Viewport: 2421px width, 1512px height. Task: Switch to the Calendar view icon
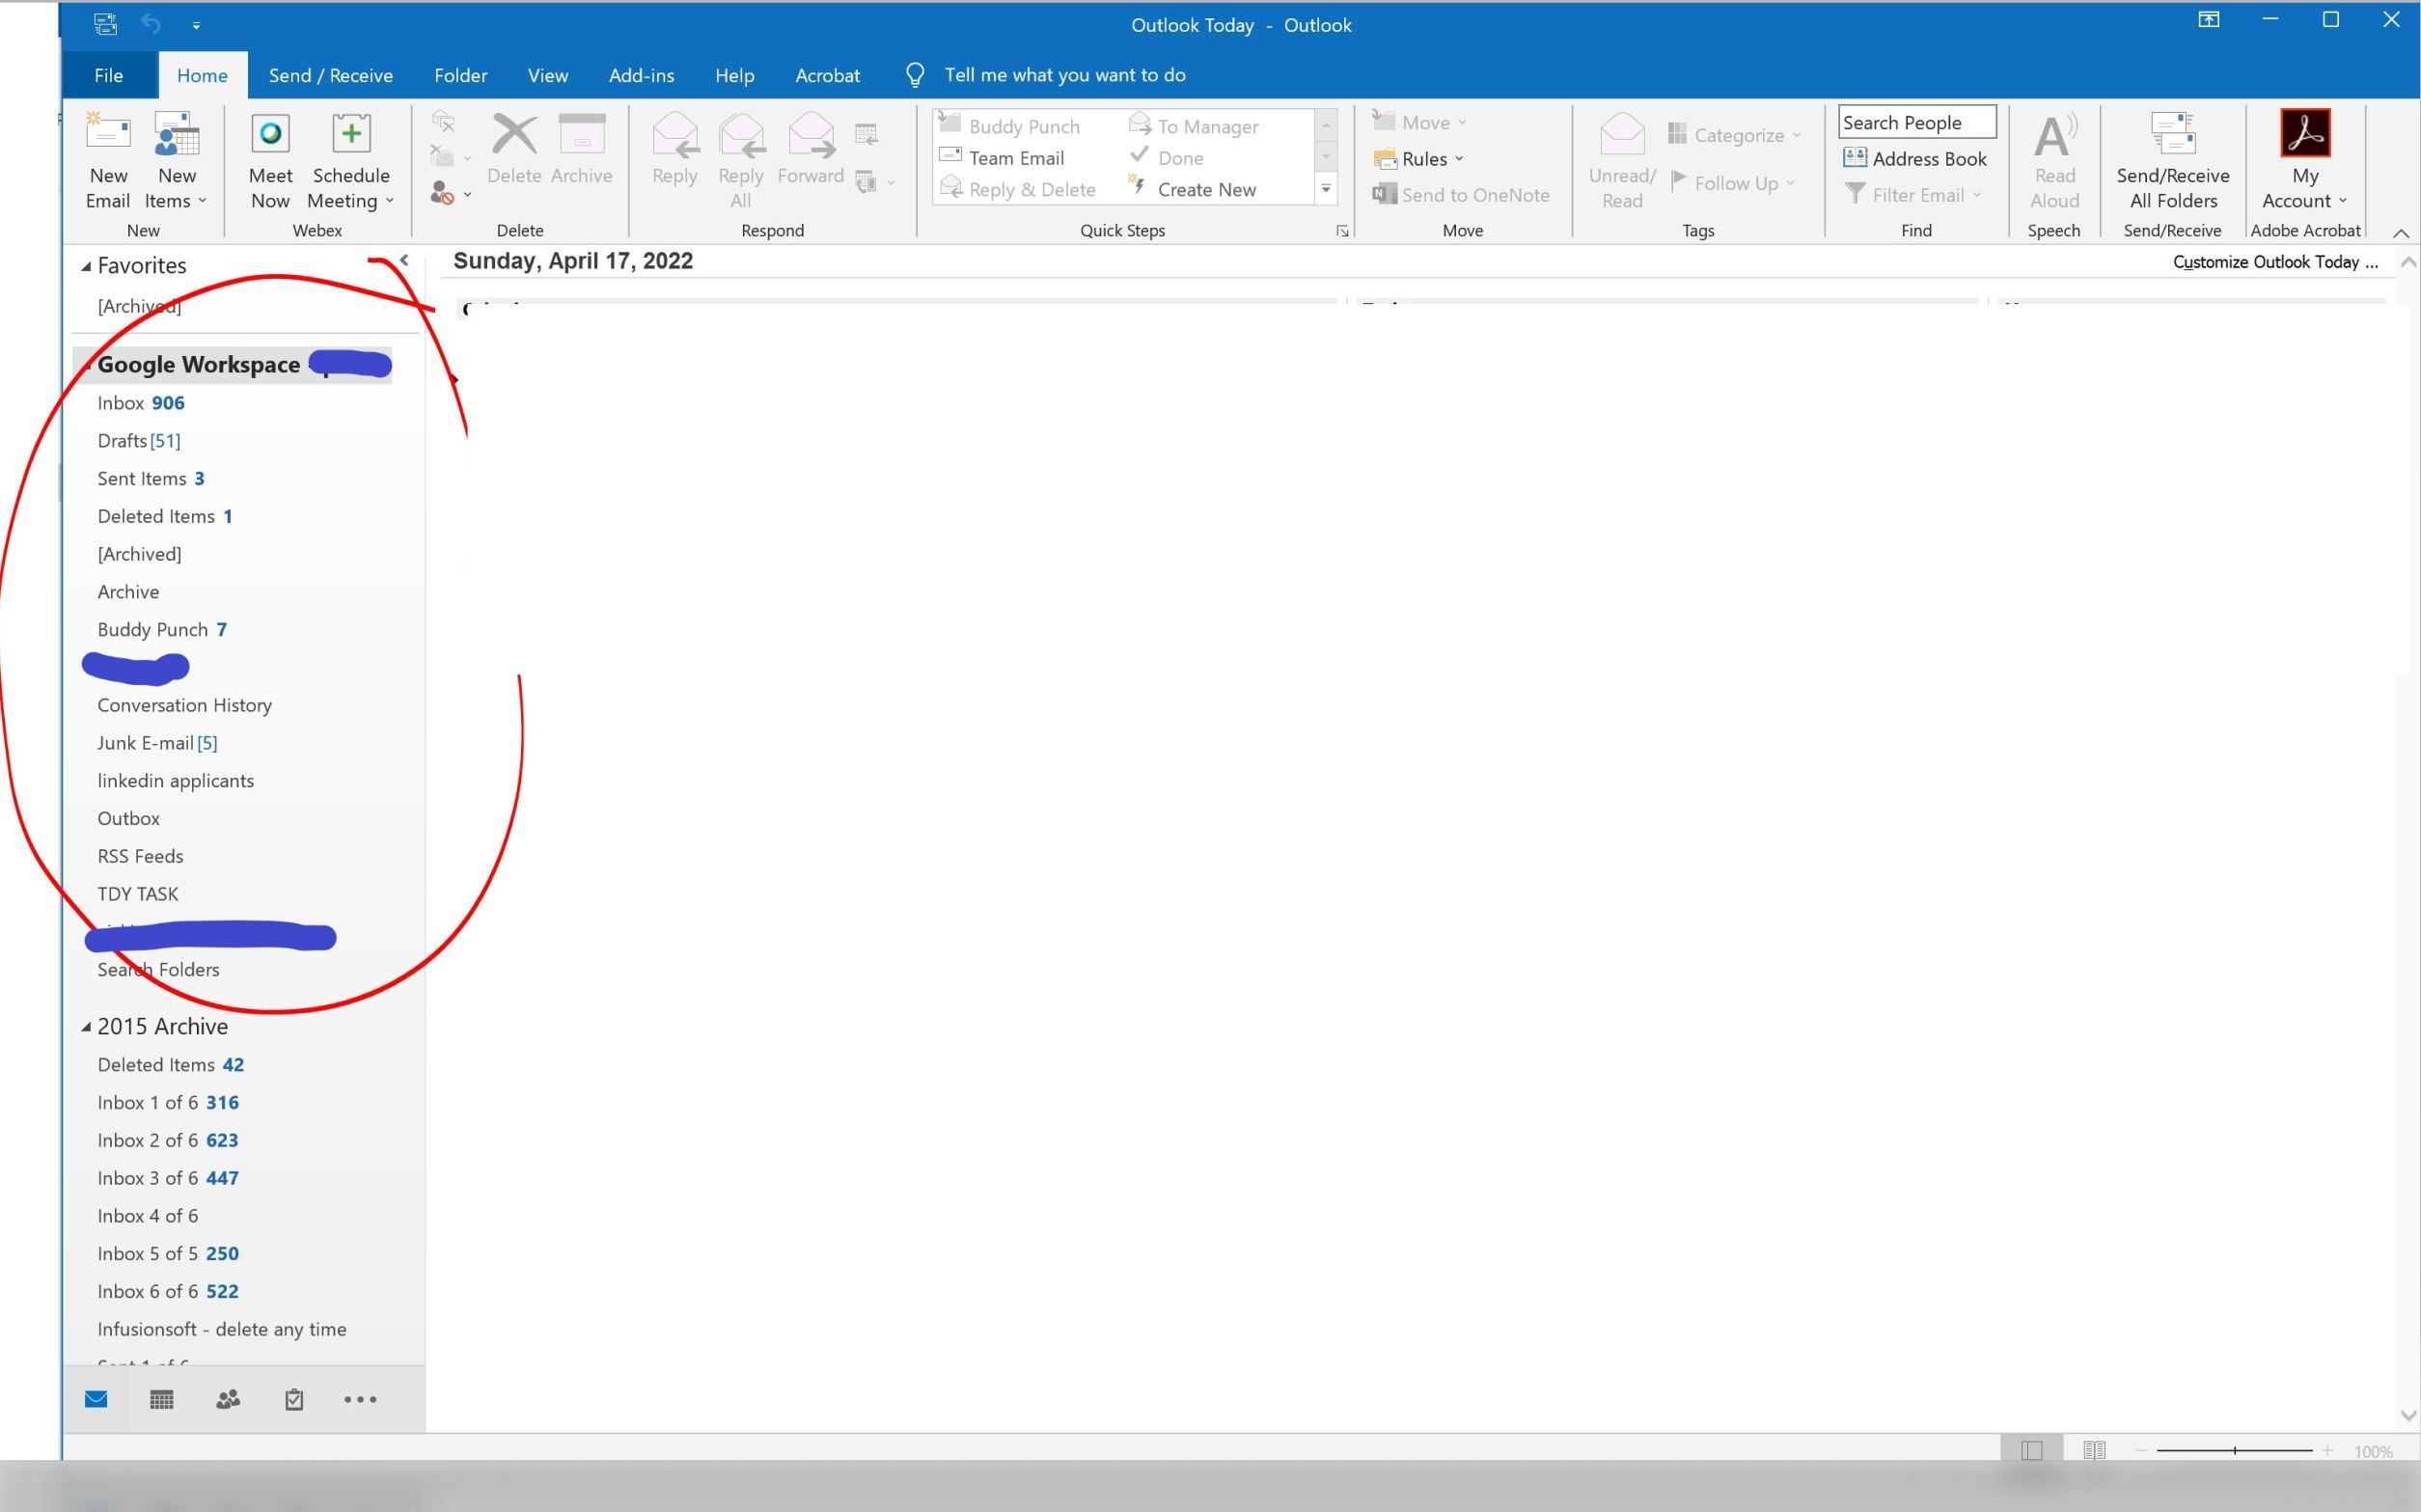[161, 1399]
